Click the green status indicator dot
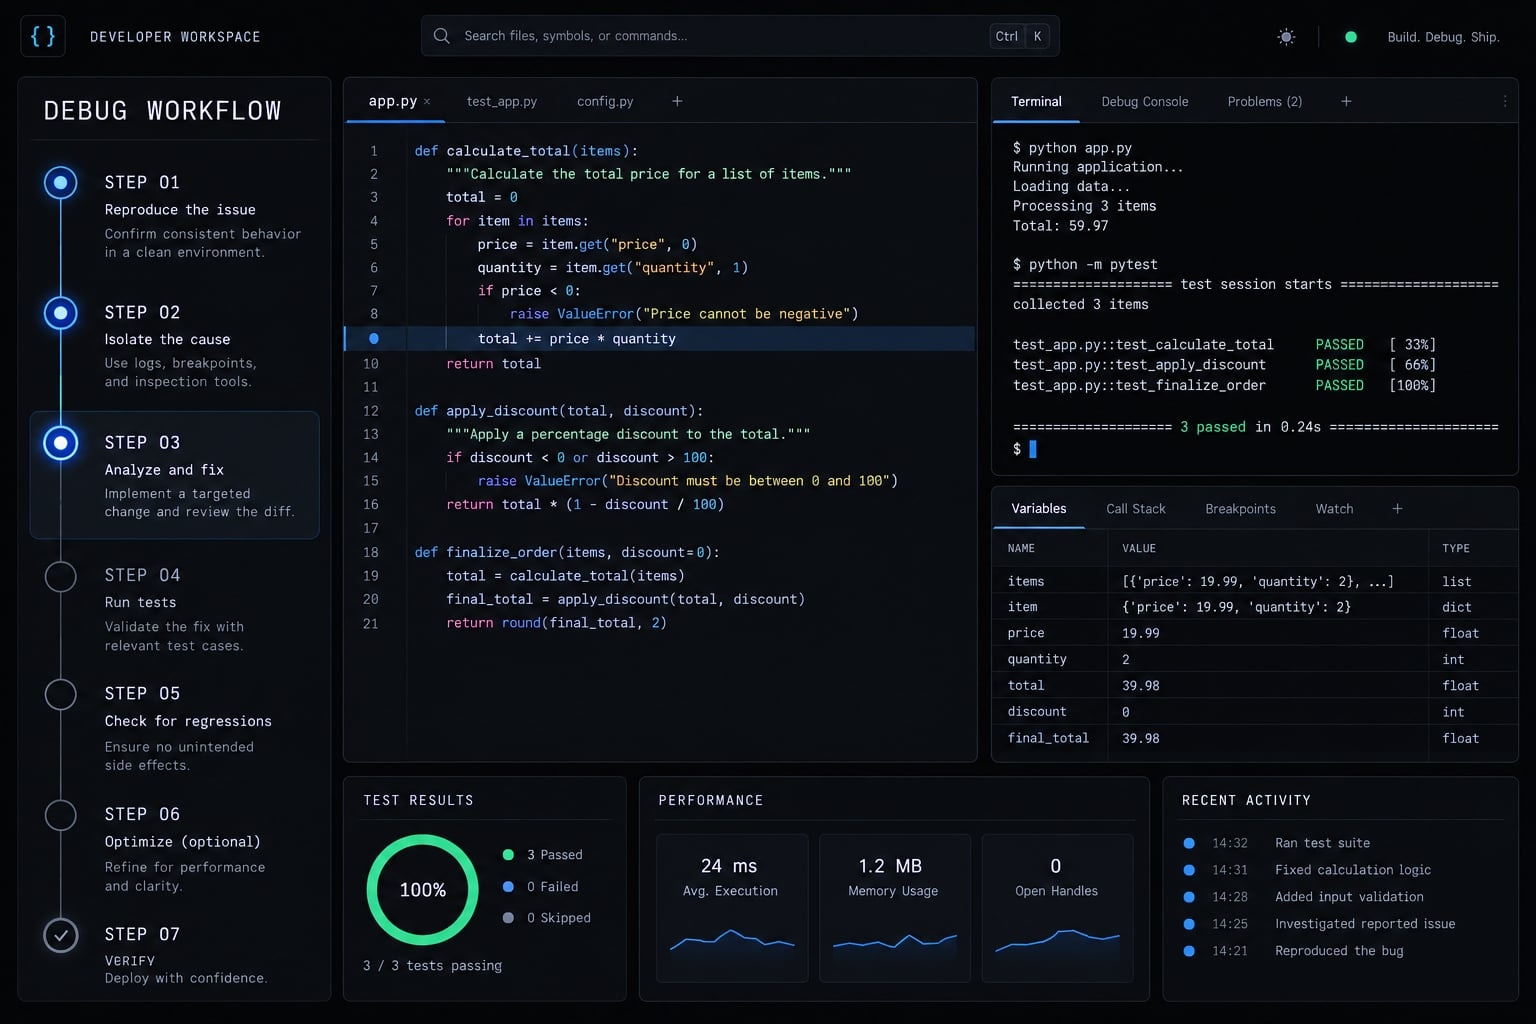The image size is (1536, 1024). tap(1351, 37)
